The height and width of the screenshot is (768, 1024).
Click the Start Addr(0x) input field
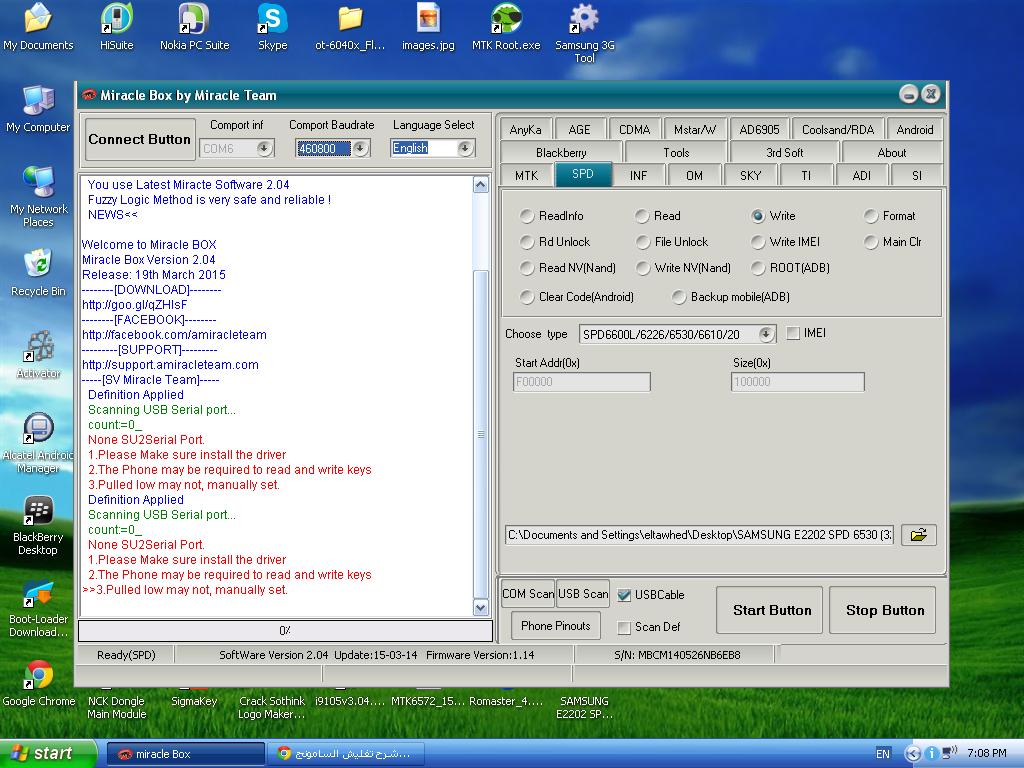(581, 382)
